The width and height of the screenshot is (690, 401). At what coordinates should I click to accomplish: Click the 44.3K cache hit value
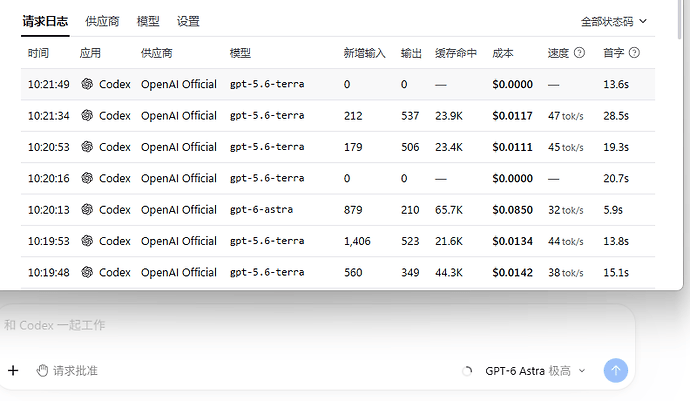coord(449,272)
